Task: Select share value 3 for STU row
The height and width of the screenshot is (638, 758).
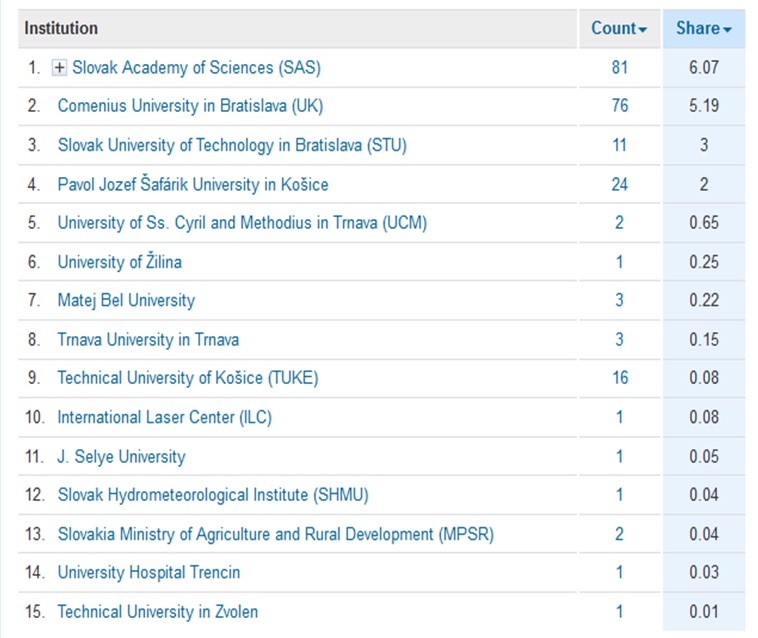Action: click(x=704, y=145)
